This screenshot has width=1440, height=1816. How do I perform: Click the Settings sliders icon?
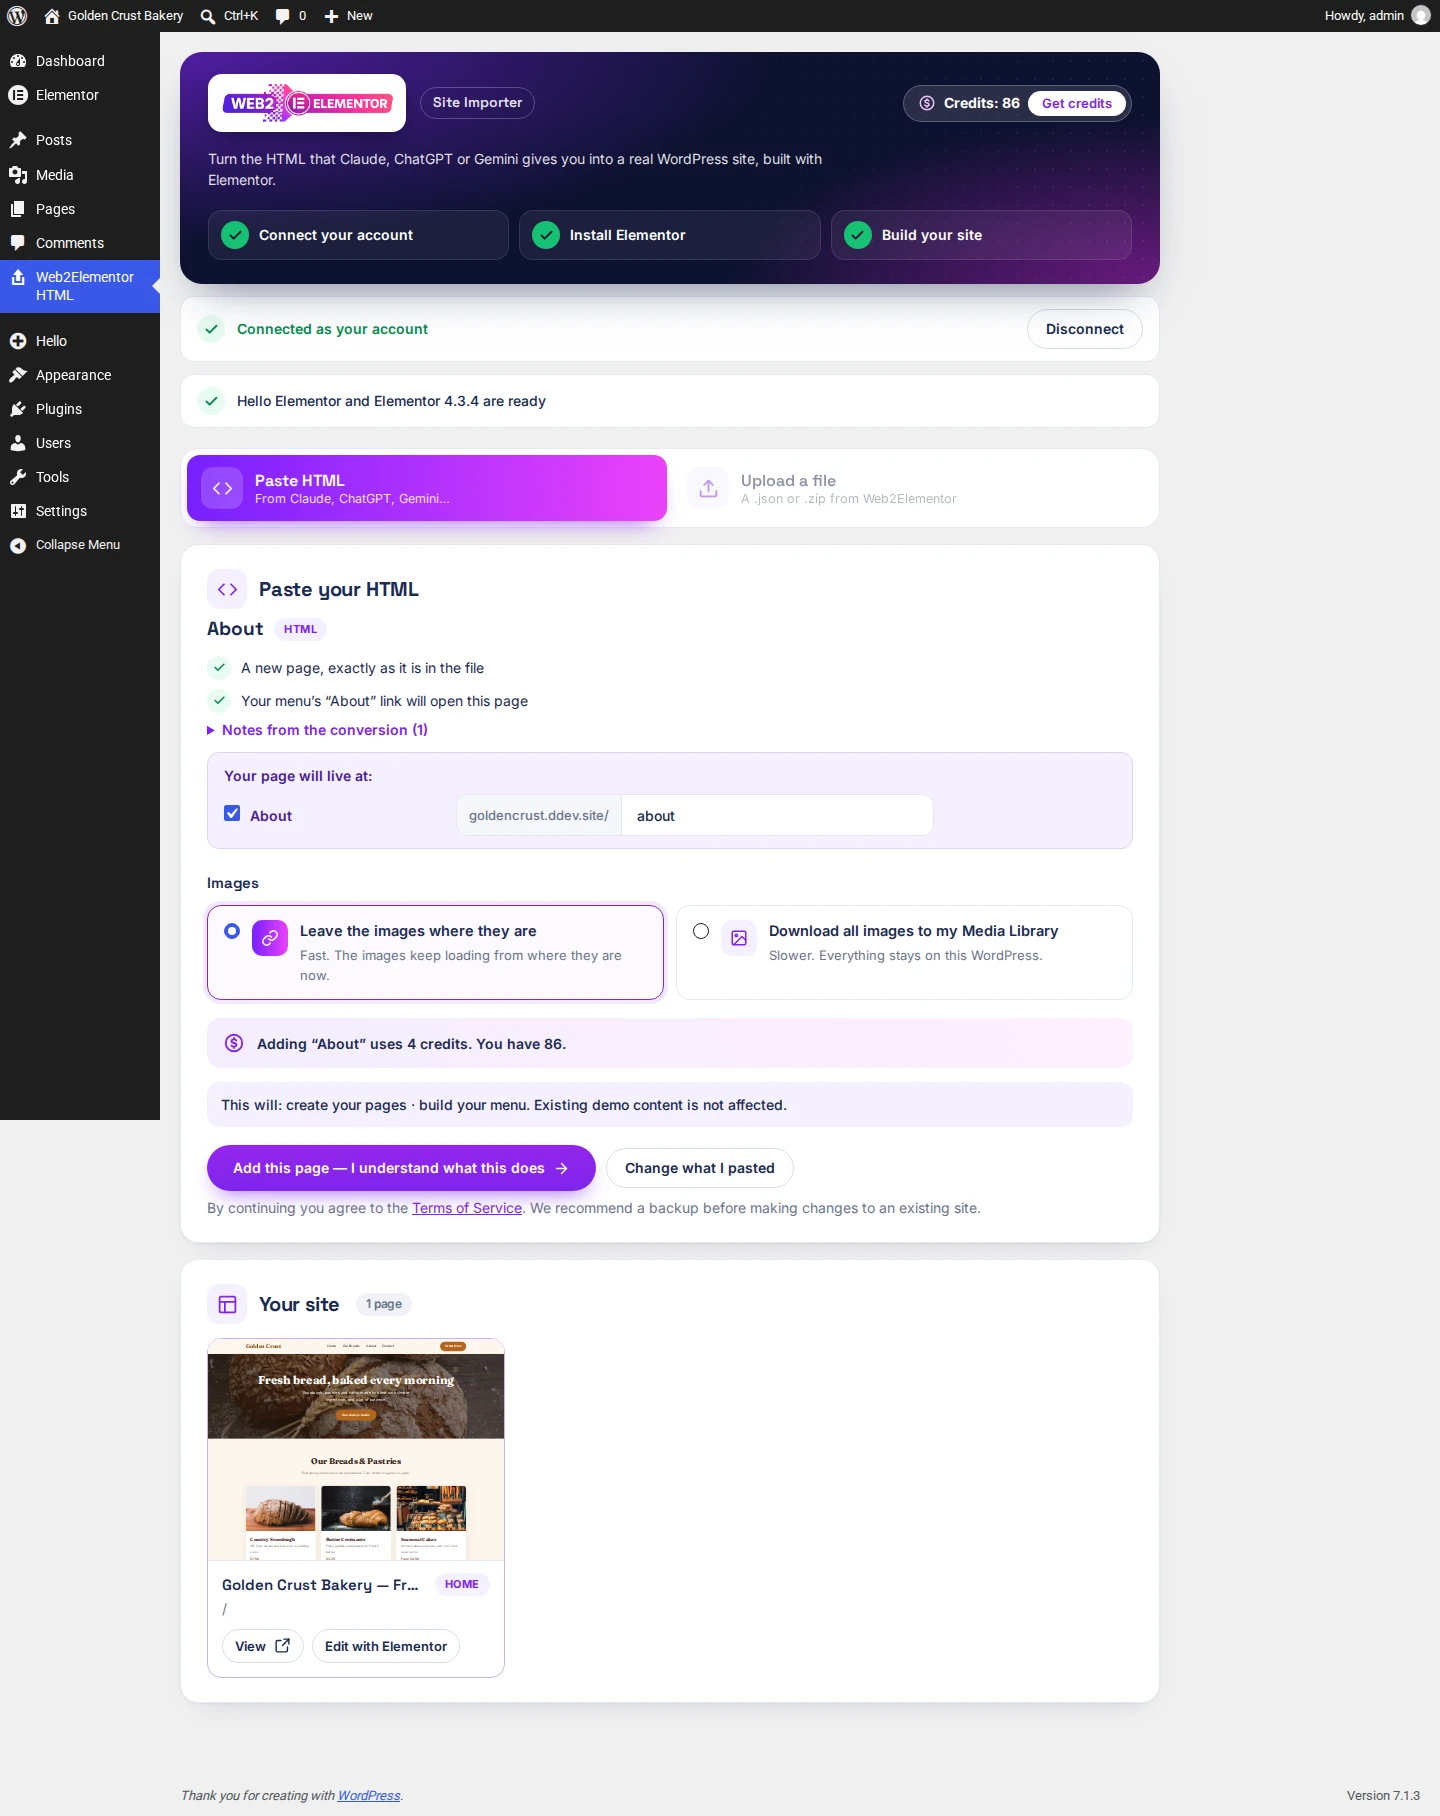[x=18, y=511]
